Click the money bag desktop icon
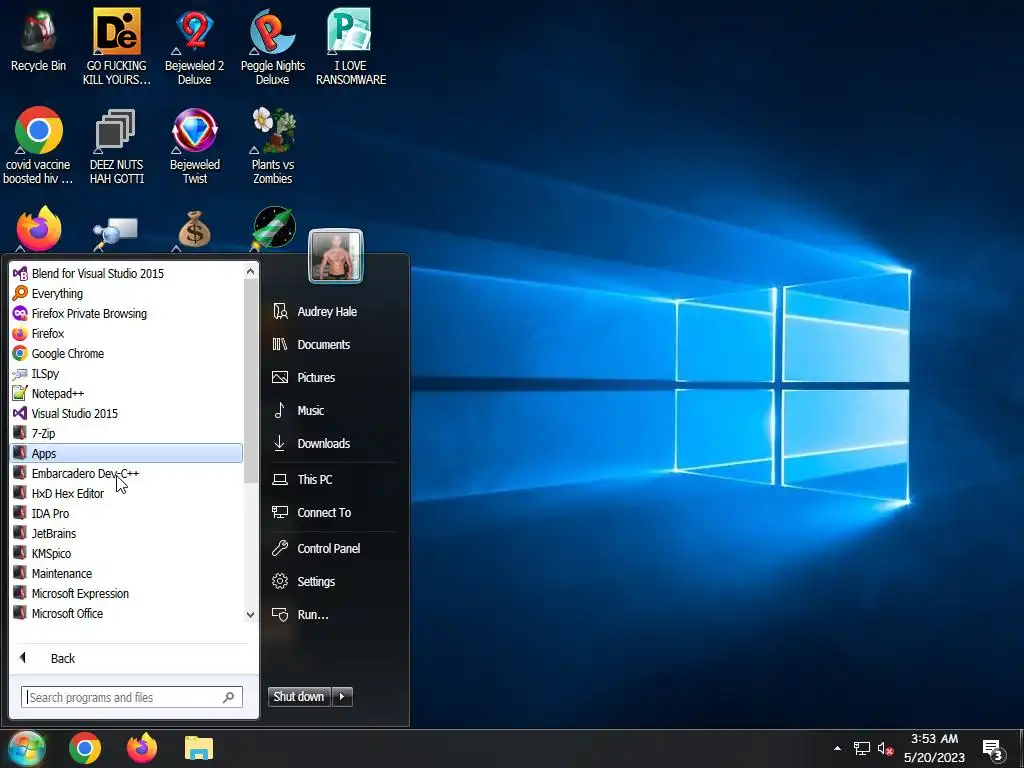Screen dimensions: 1024x768 click(x=195, y=229)
